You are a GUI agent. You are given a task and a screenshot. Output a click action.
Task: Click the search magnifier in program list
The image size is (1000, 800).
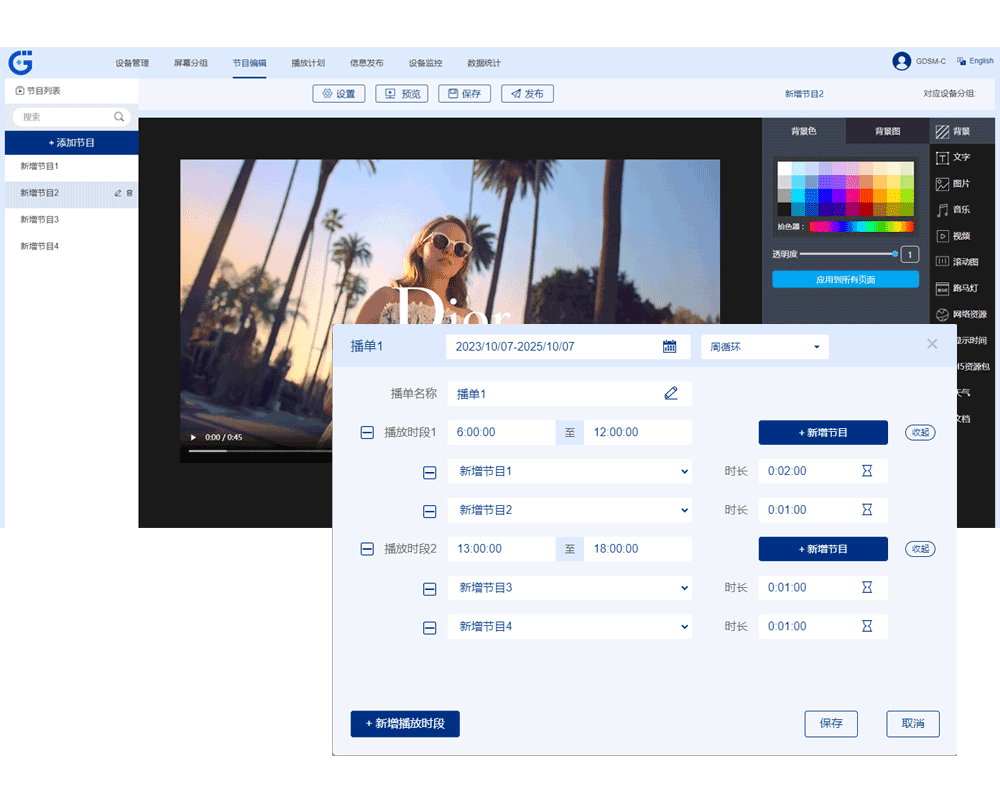point(120,117)
